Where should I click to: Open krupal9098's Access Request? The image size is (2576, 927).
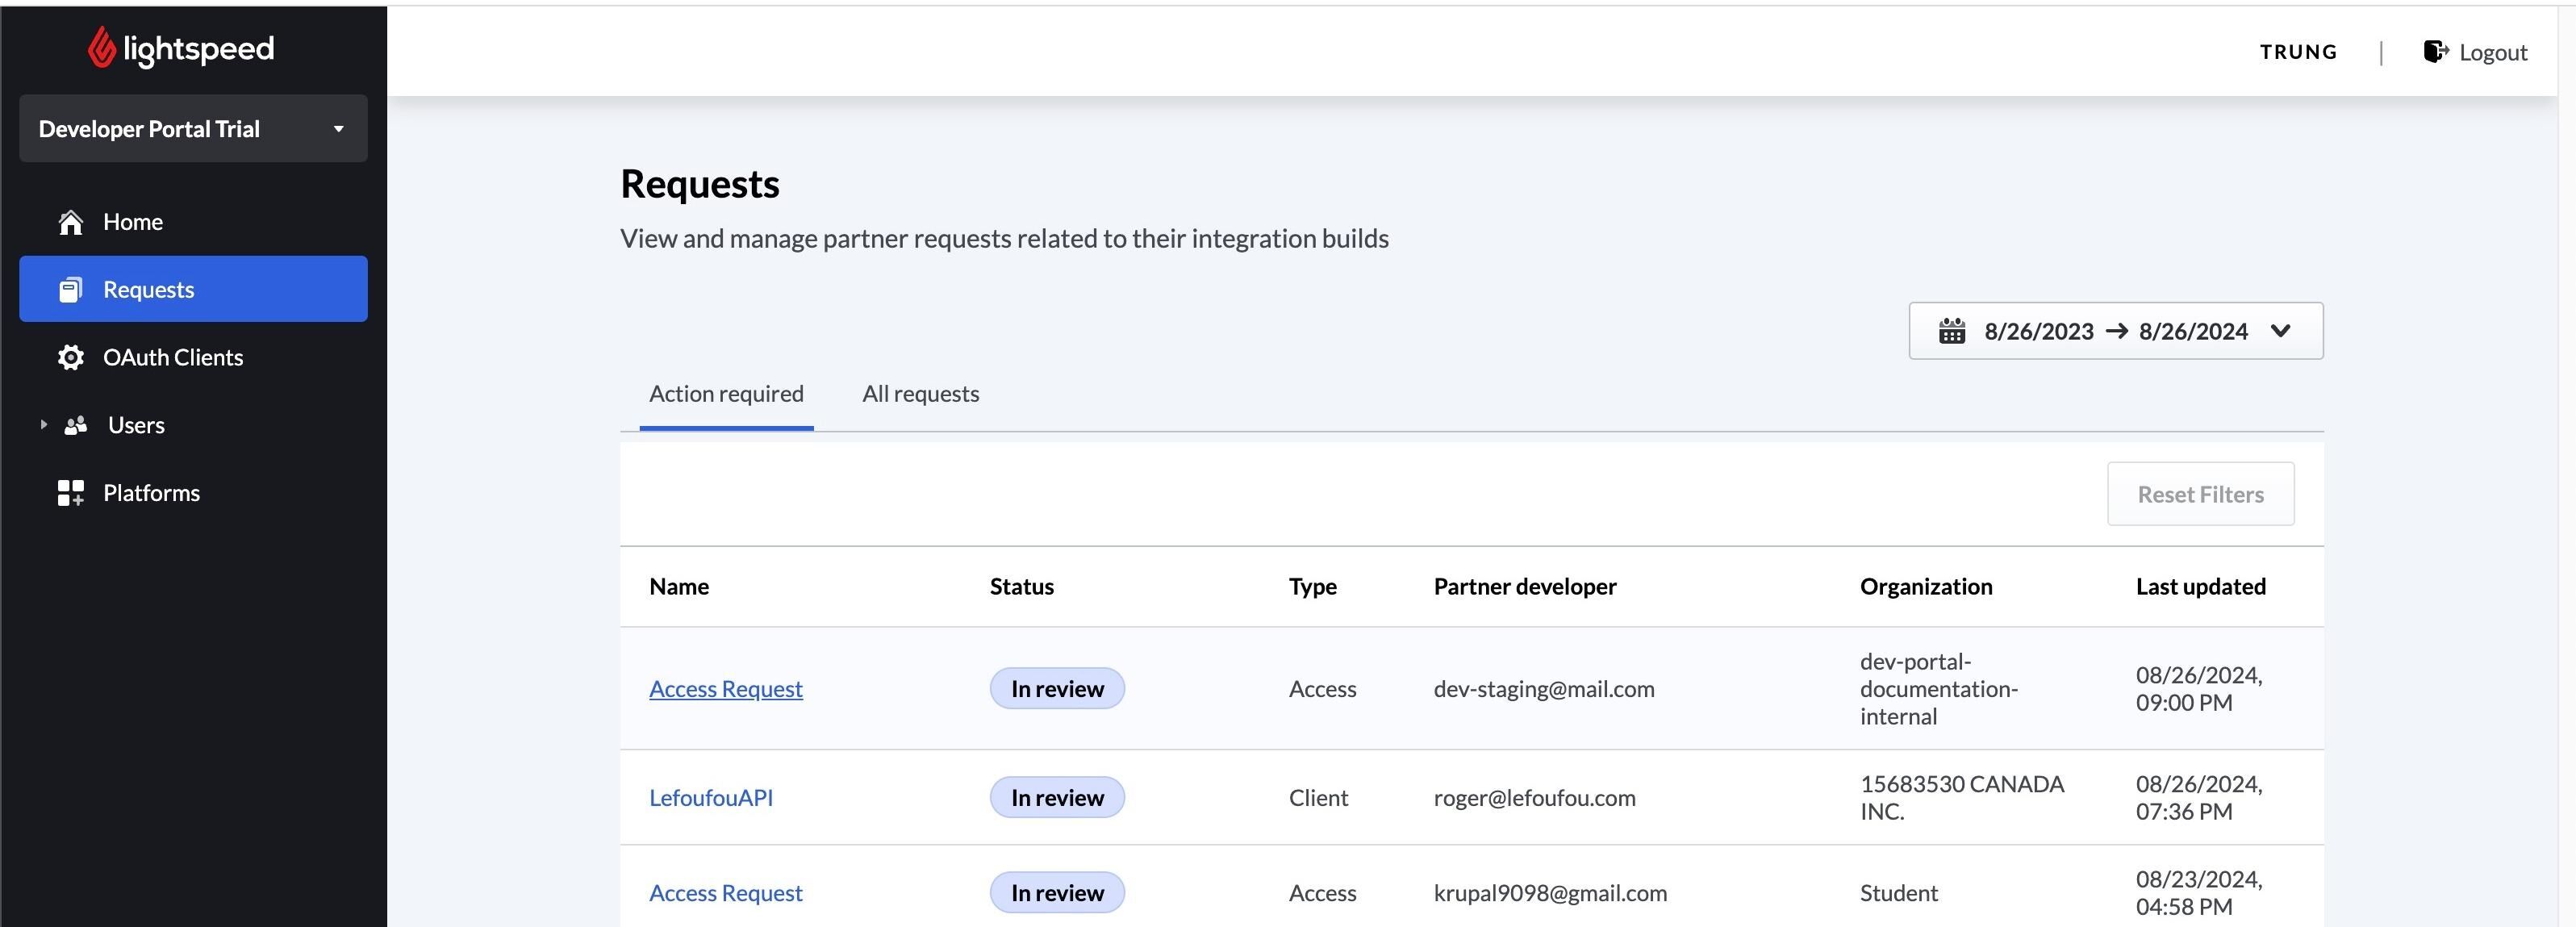[x=726, y=892]
